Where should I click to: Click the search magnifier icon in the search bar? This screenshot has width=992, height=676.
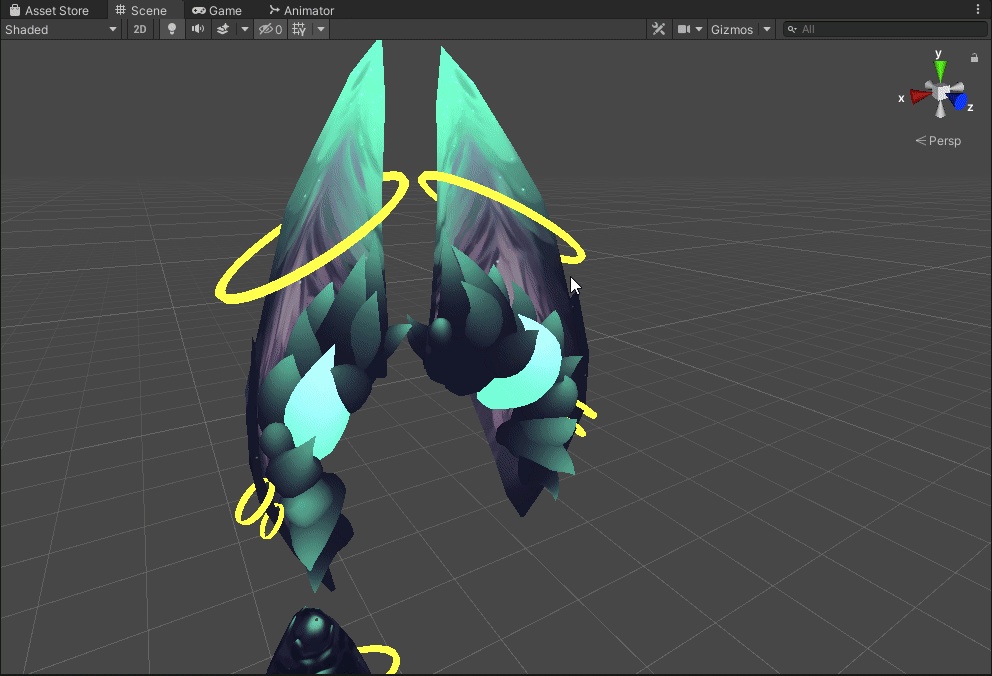pos(790,29)
